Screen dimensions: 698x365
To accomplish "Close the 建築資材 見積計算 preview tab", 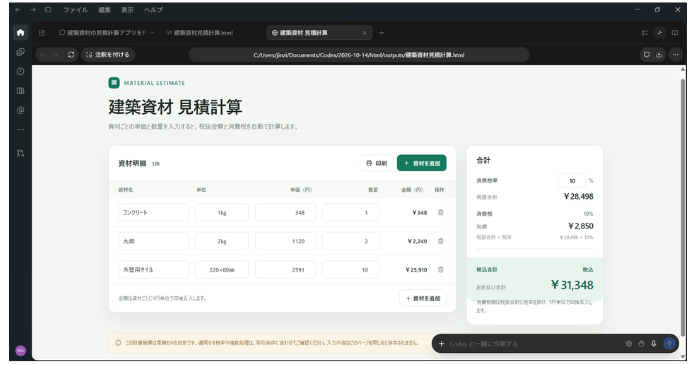I will (365, 32).
